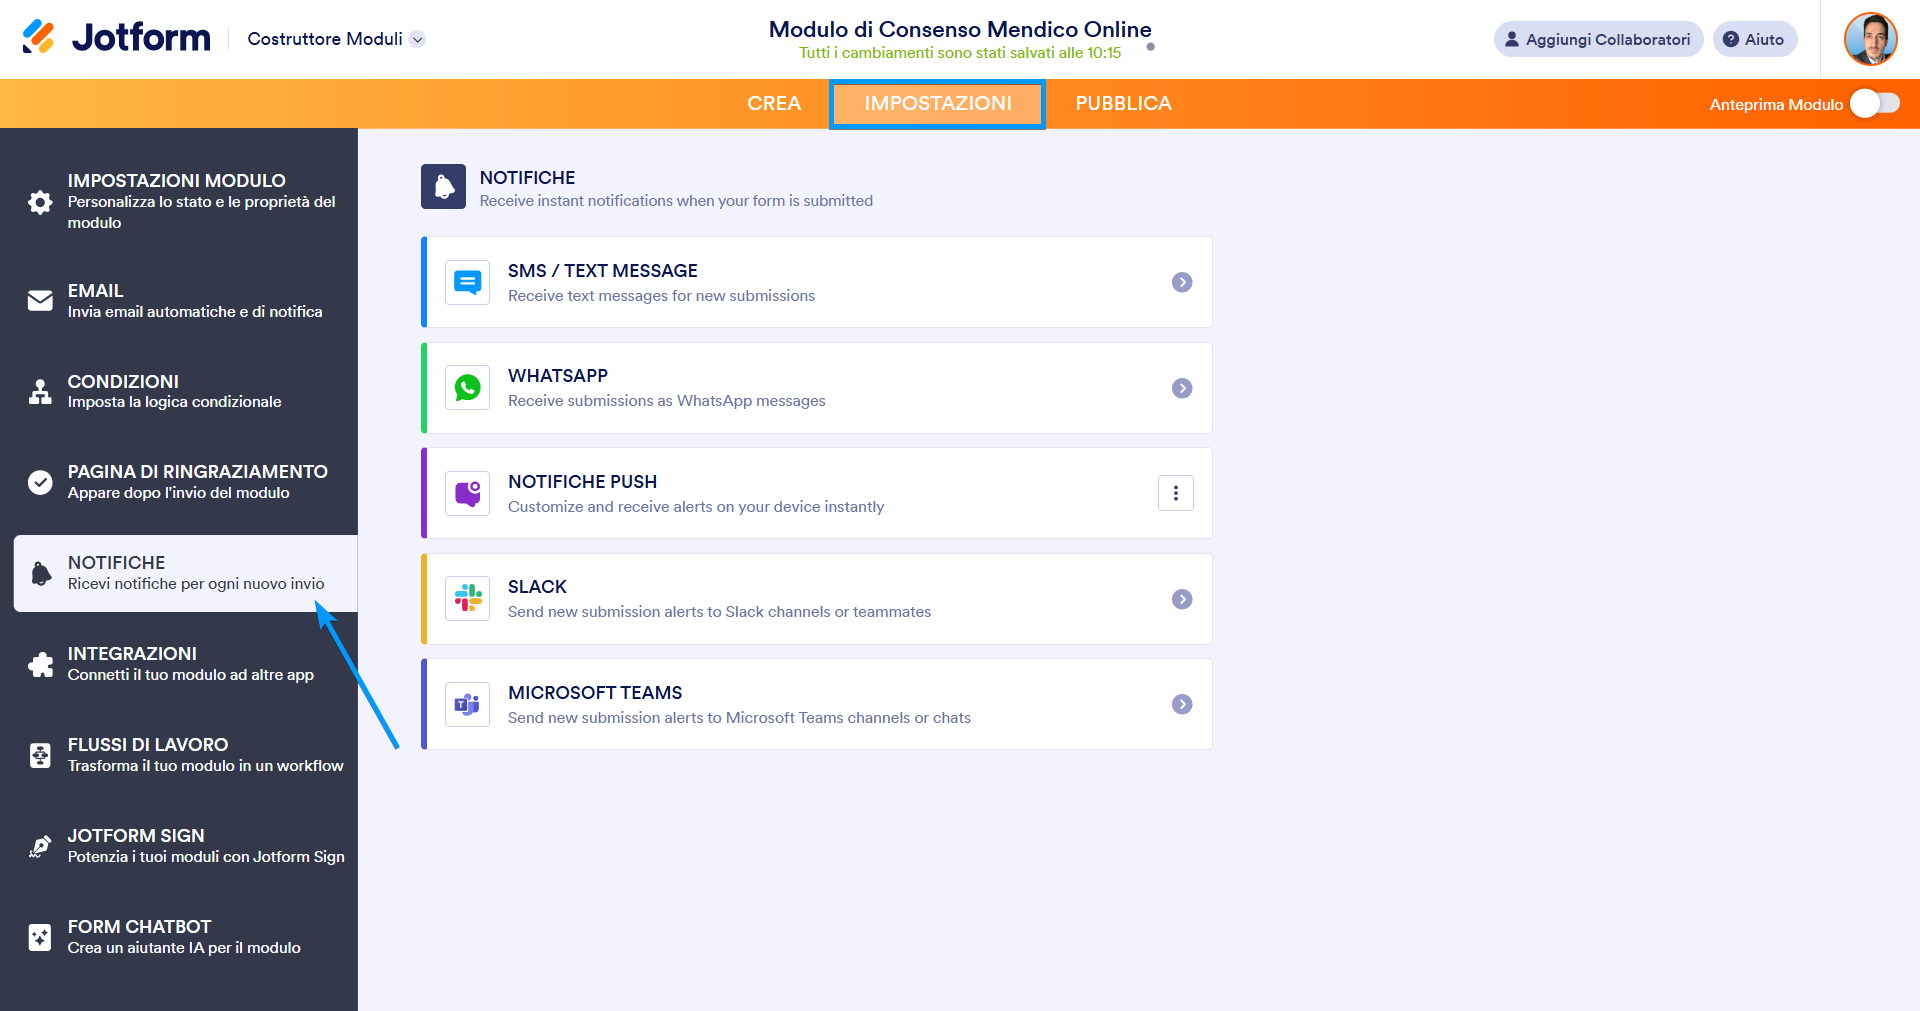The width and height of the screenshot is (1920, 1011).
Task: Click the push notifications icon
Action: point(467,494)
